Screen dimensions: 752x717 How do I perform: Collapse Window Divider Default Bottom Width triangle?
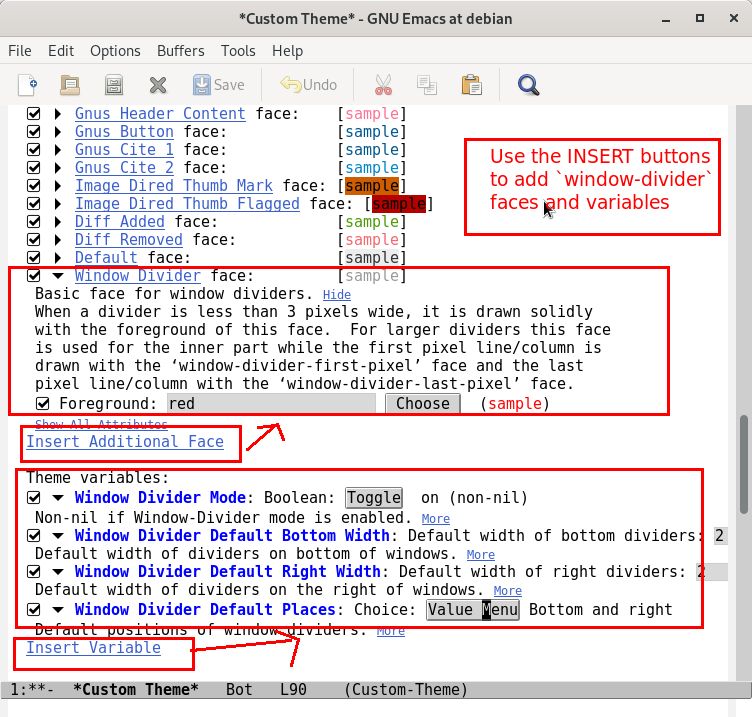(58, 536)
